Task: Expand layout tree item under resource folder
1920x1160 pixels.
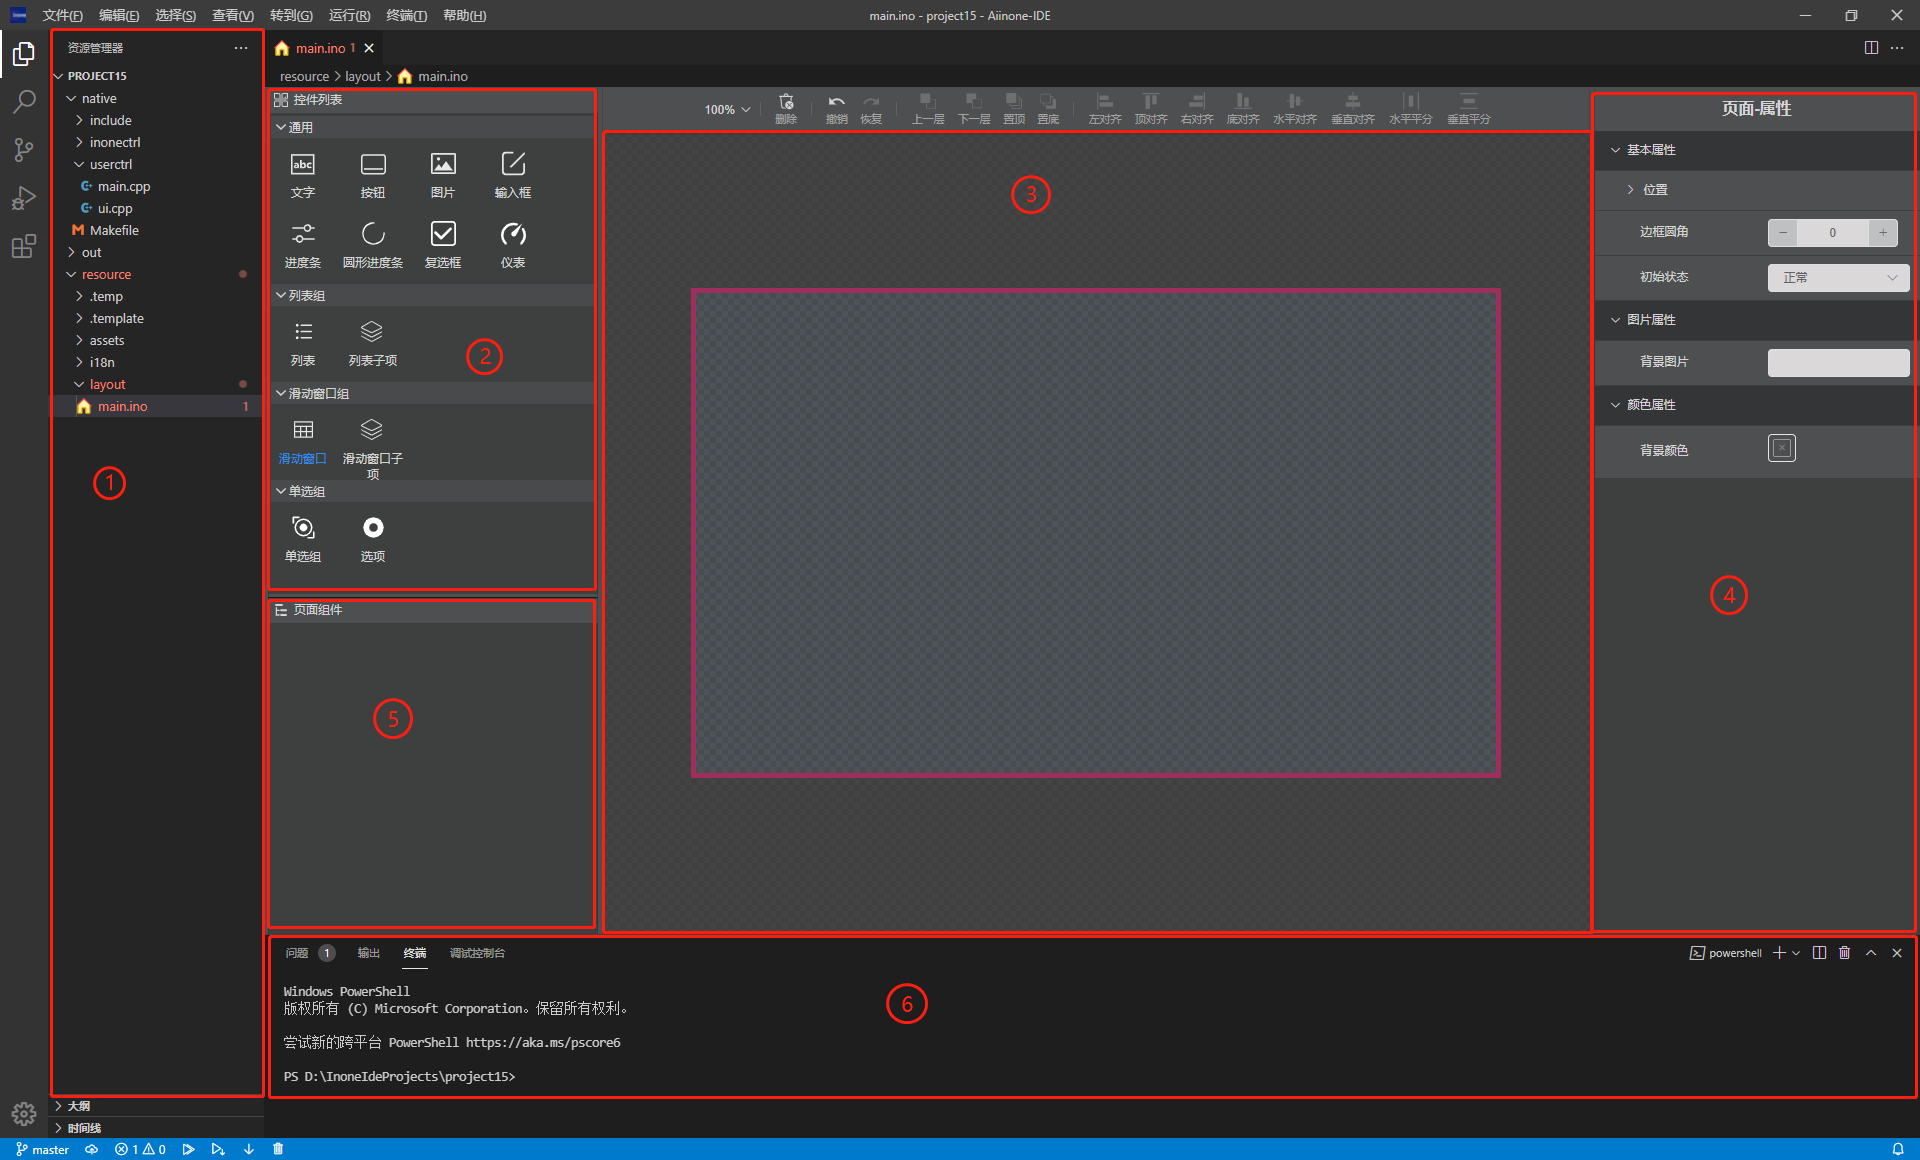Action: 78,384
